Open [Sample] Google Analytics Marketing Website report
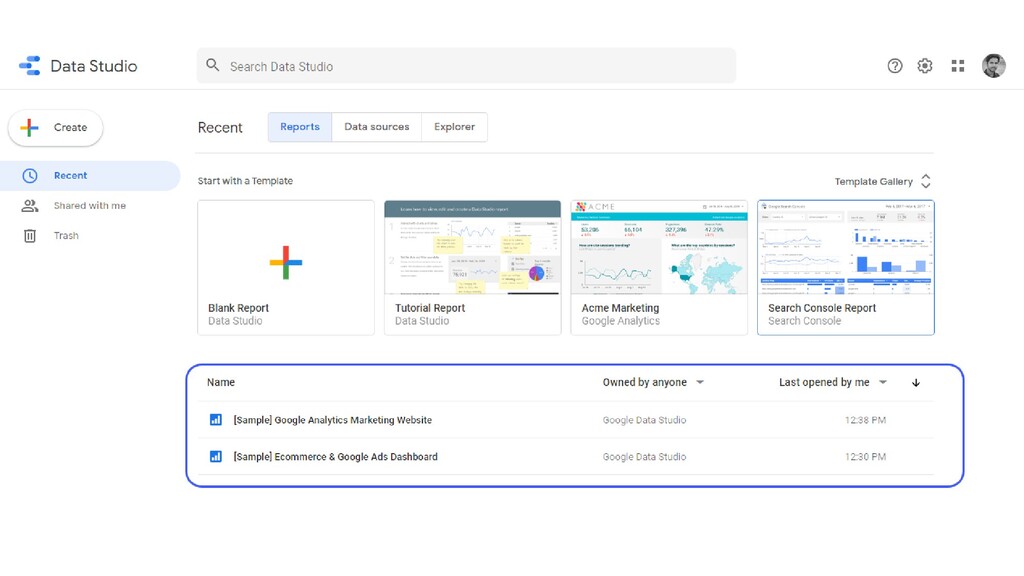This screenshot has width=1024, height=576. (332, 420)
